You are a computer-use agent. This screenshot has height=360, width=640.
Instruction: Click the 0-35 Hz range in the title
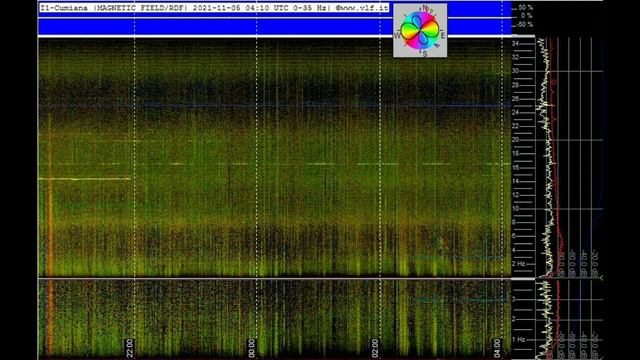[x=312, y=8]
